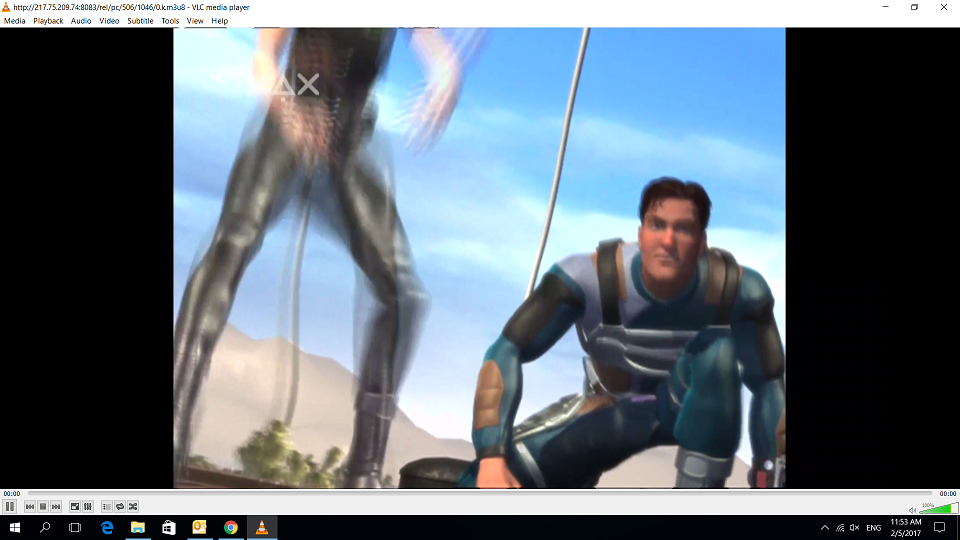Close the VLC media player window
Screen dimensions: 960x540
coord(943,7)
